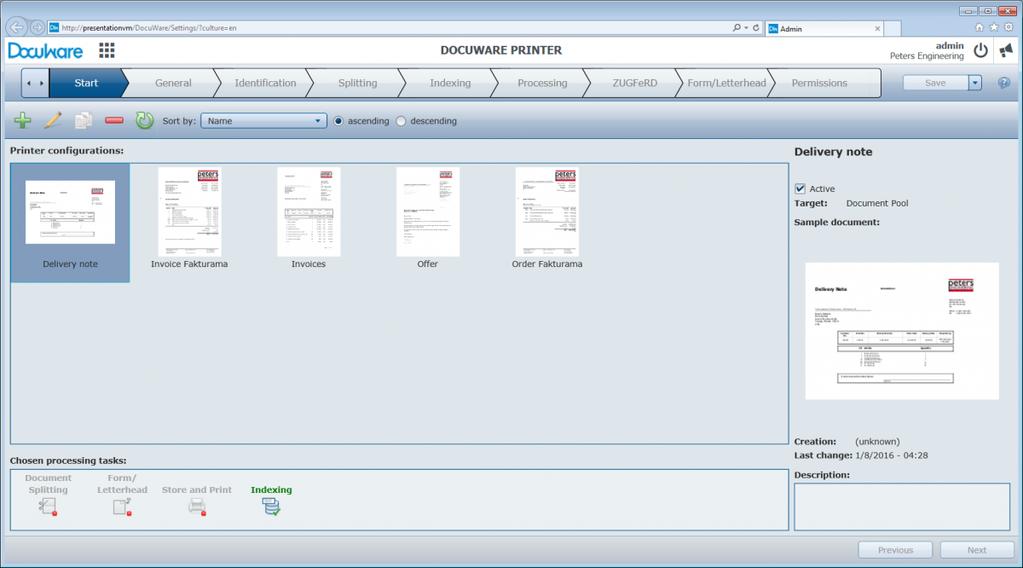Open the megaphone announcements icon
This screenshot has width=1023, height=568.
click(1006, 50)
